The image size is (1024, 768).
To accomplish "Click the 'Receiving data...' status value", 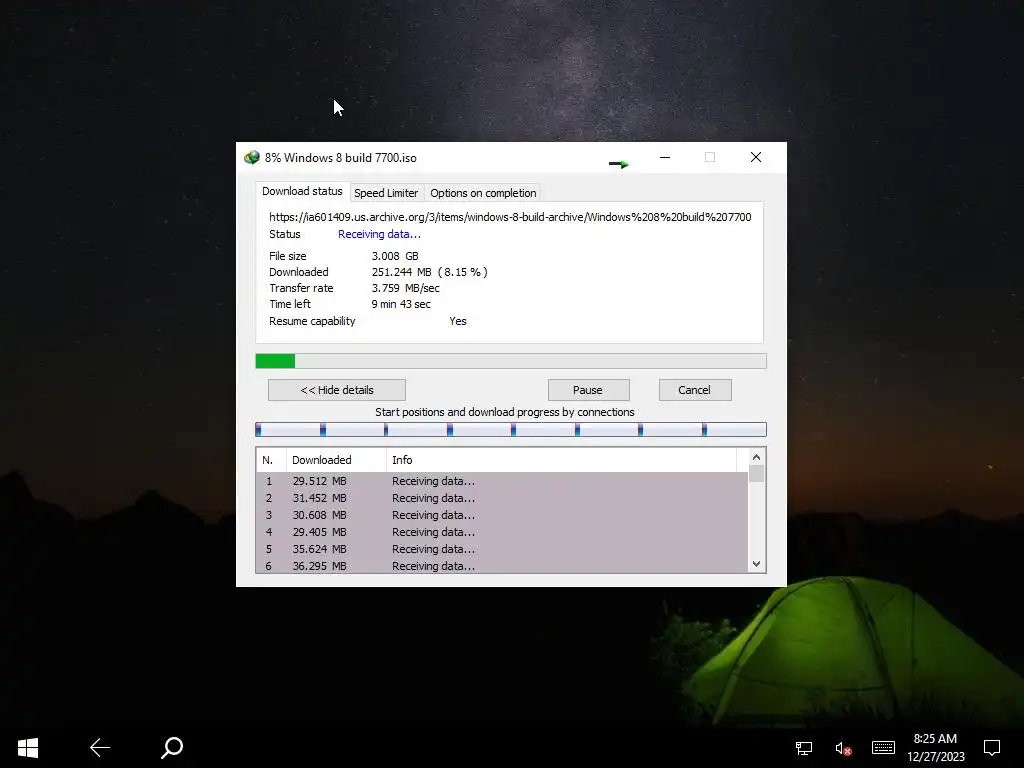I will [x=379, y=234].
